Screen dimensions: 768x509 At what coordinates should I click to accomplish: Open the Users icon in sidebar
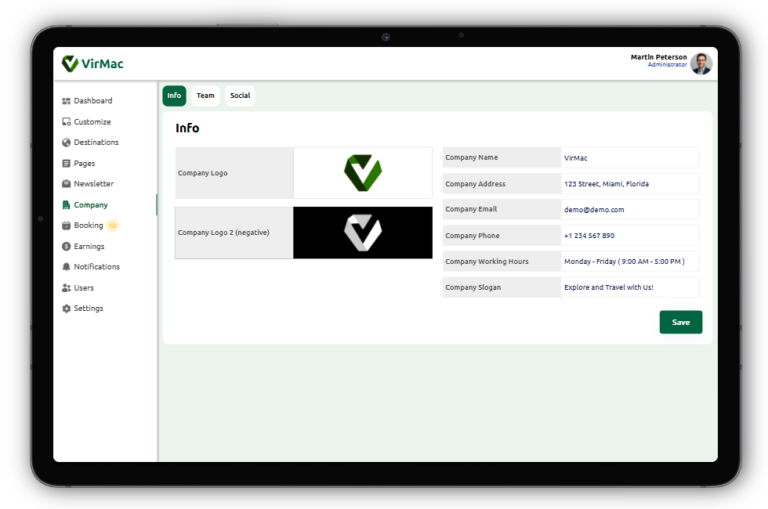click(x=66, y=288)
